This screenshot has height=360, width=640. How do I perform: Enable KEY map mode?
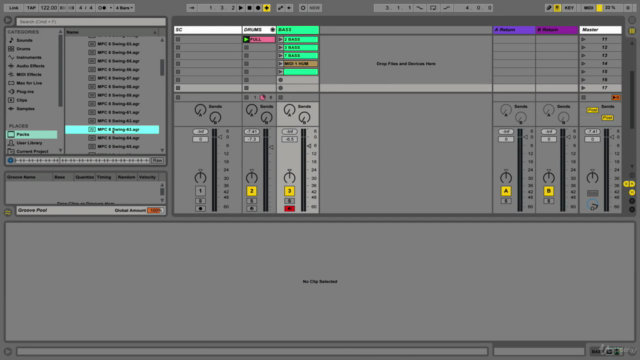click(569, 8)
